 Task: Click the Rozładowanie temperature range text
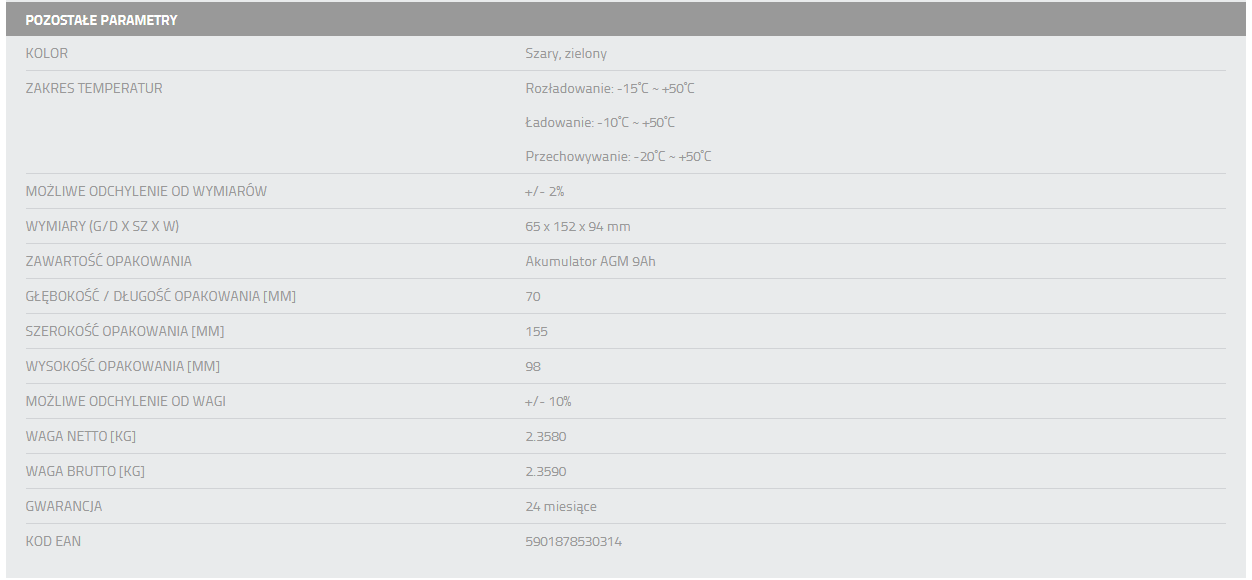(x=610, y=88)
